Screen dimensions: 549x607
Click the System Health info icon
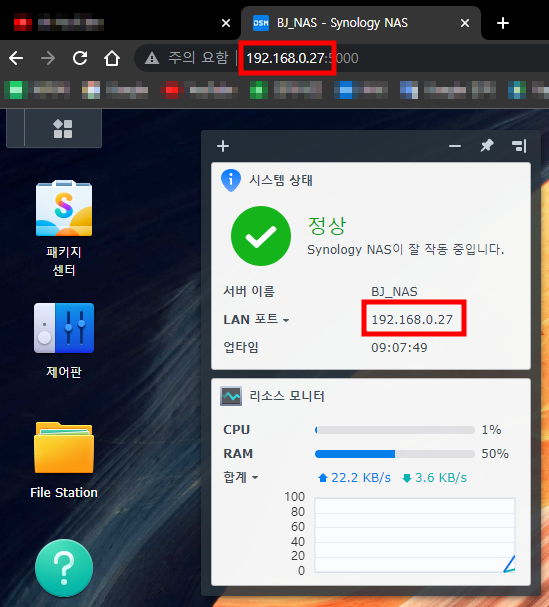tap(231, 180)
